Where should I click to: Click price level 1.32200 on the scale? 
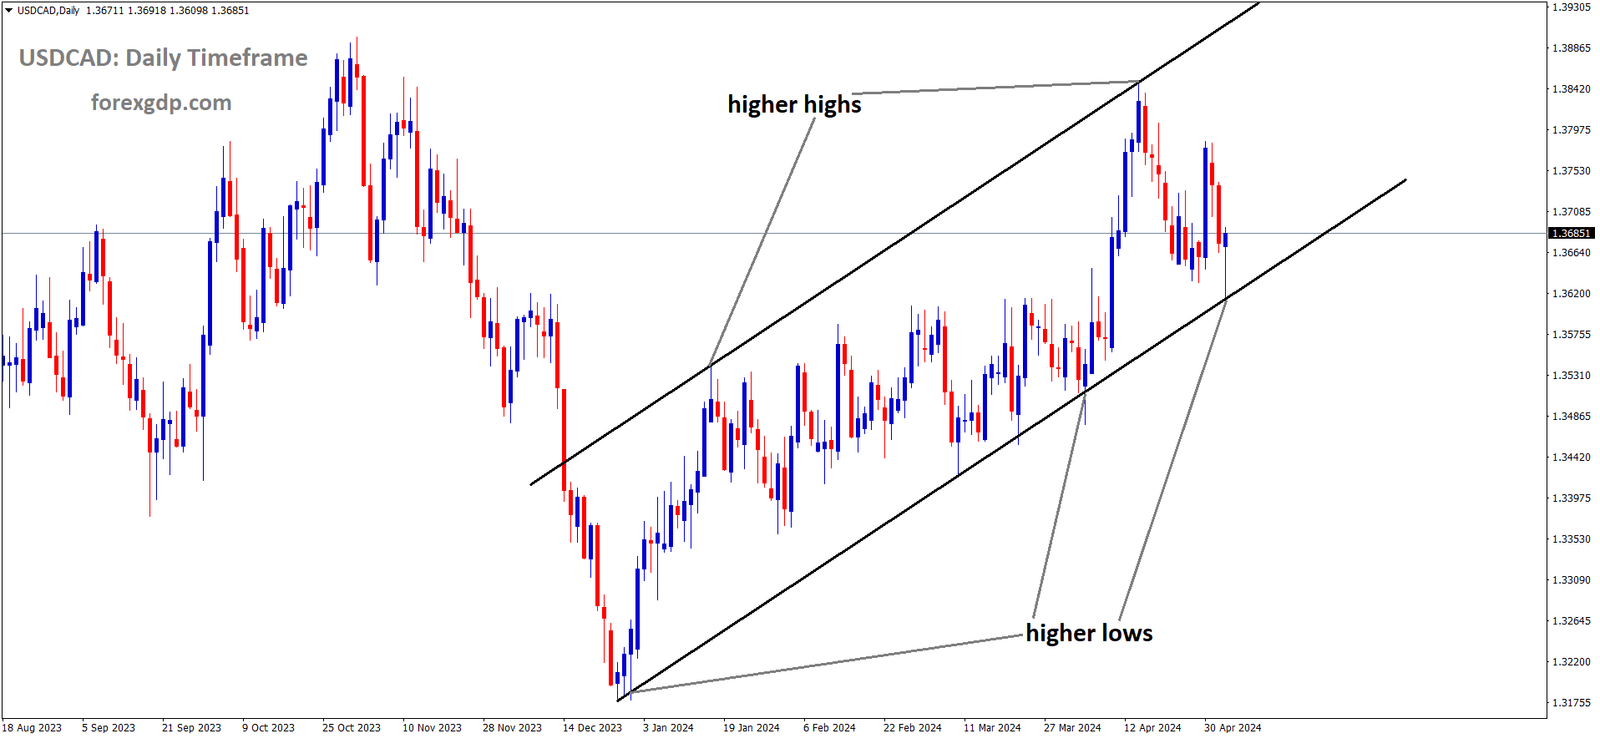point(1571,662)
